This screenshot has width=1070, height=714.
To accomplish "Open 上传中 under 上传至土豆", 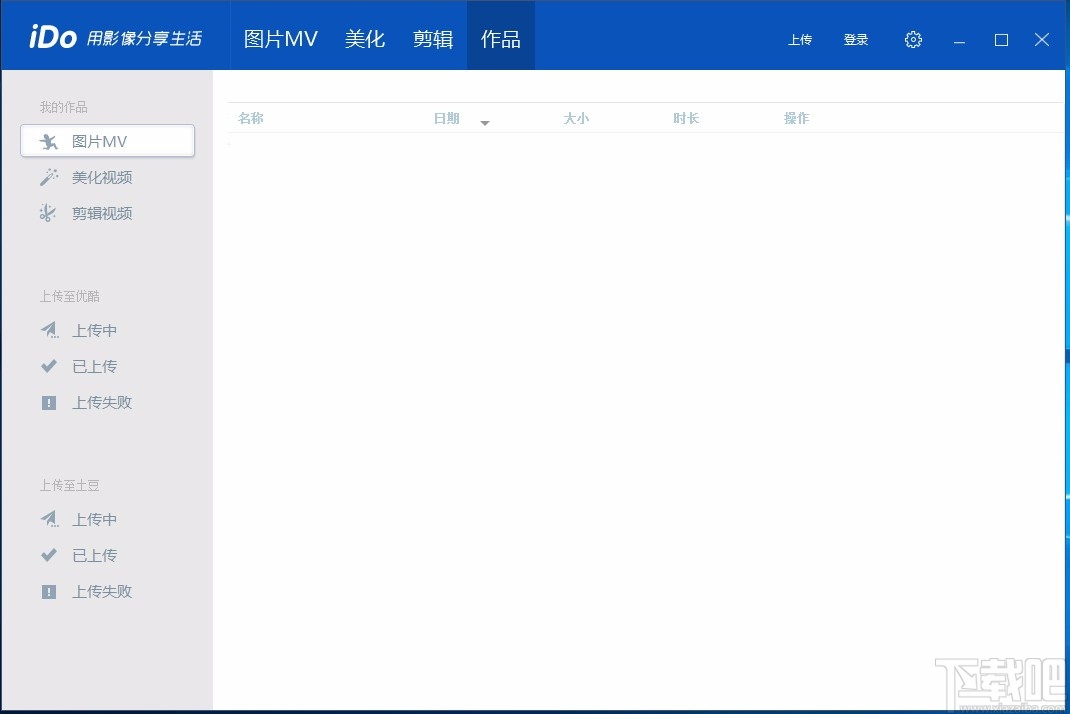I will (x=94, y=519).
